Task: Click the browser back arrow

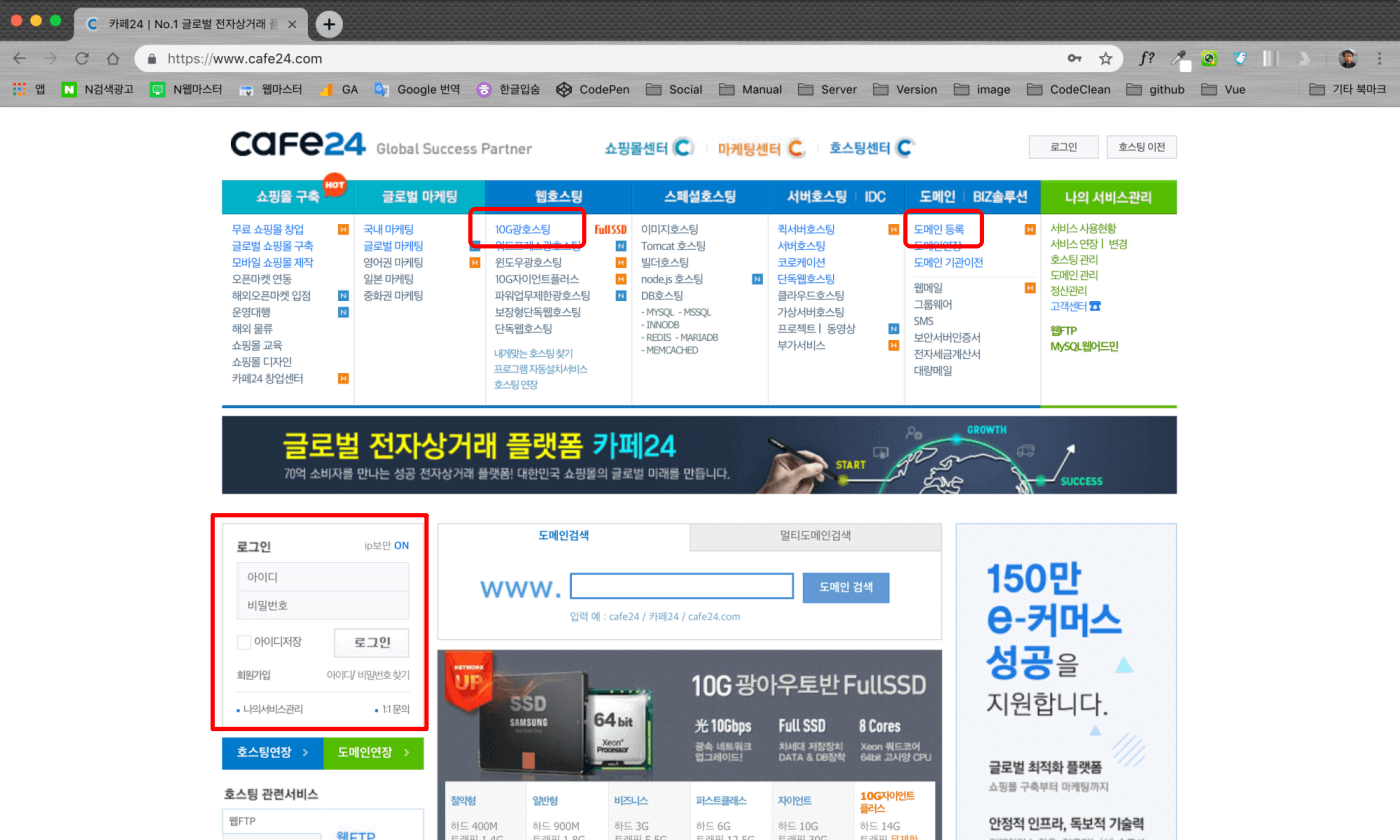Action: pyautogui.click(x=19, y=58)
